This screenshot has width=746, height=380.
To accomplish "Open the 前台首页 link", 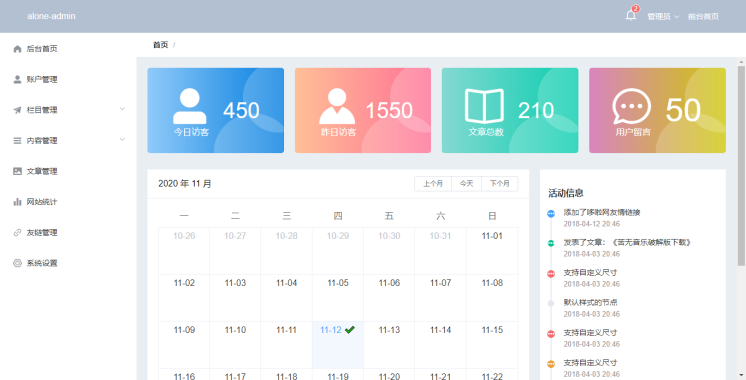I will [703, 17].
